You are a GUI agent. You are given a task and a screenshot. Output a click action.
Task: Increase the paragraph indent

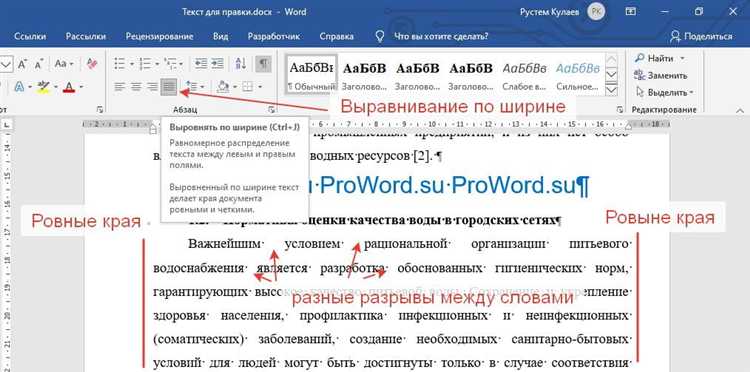(218, 64)
